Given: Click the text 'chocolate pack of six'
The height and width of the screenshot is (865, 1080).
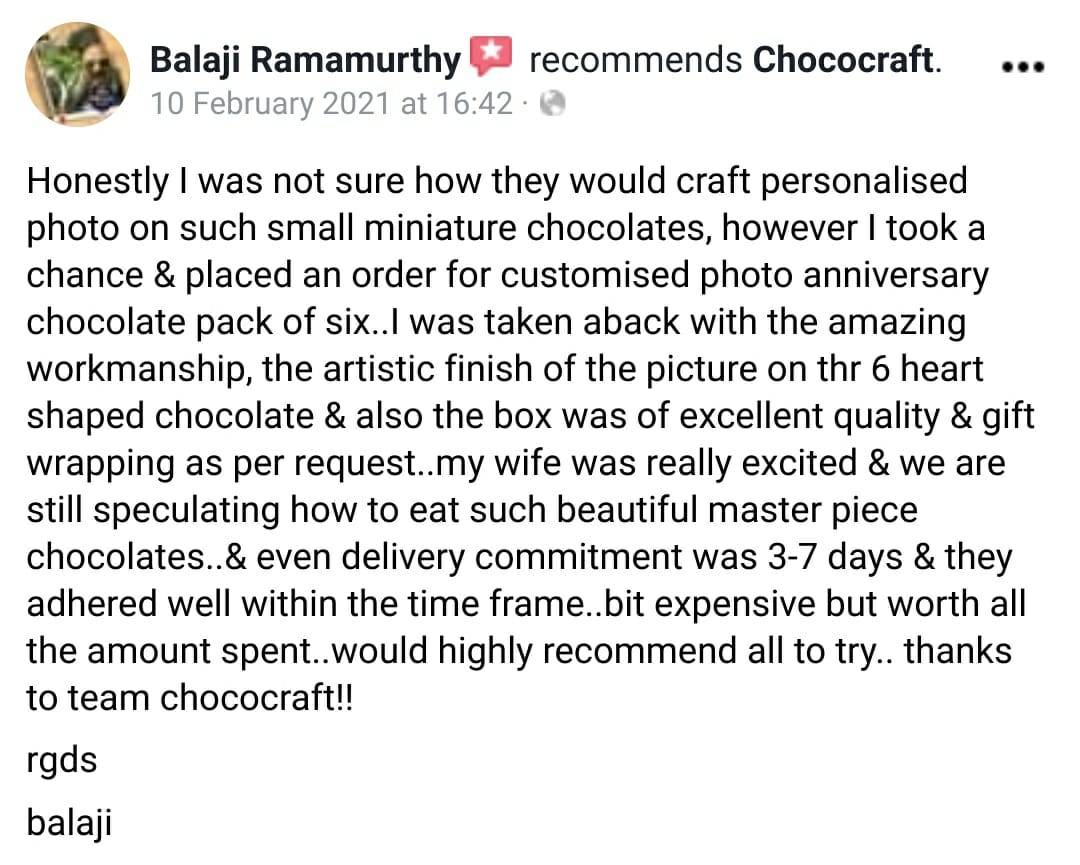Looking at the screenshot, I should point(199,322).
